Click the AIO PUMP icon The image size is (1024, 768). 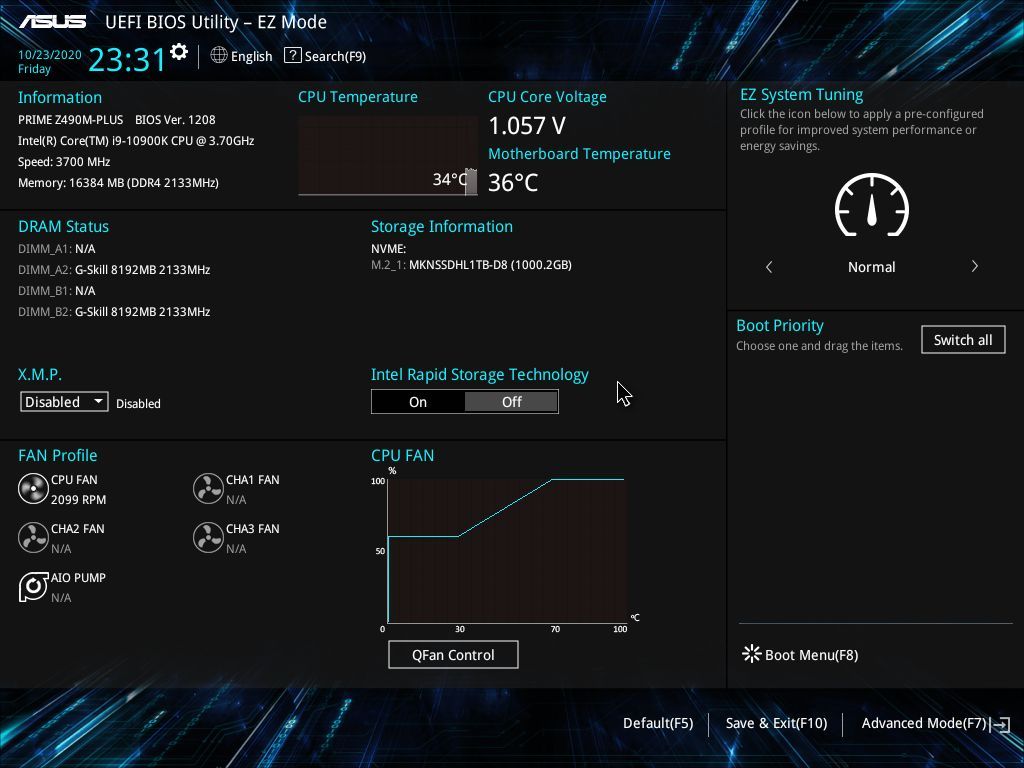click(x=33, y=586)
